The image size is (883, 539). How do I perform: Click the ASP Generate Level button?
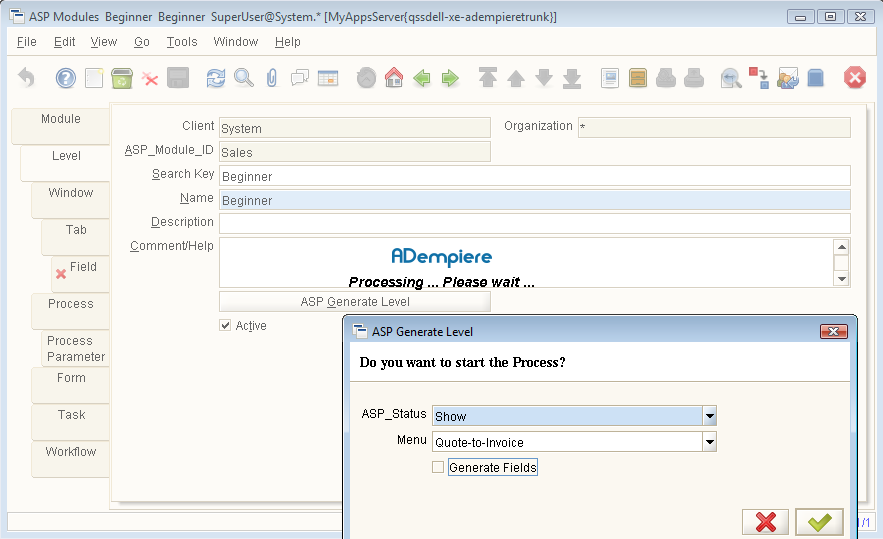click(355, 301)
